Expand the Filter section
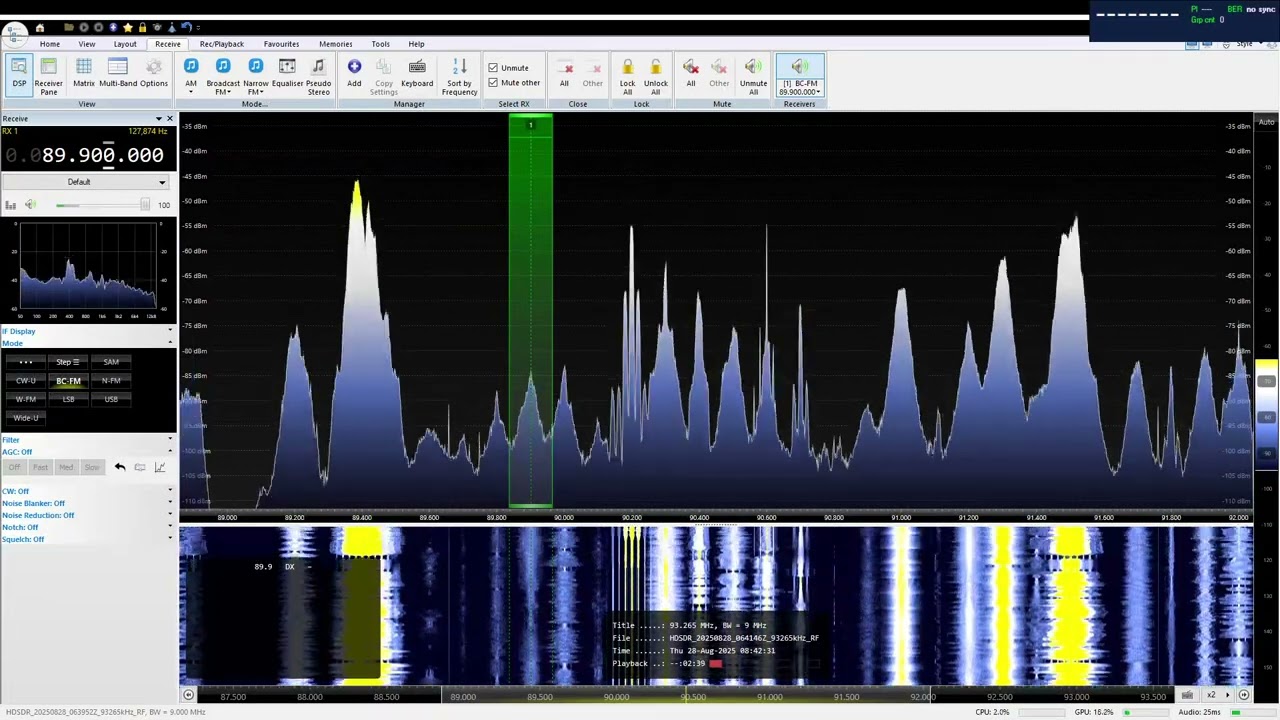This screenshot has width=1280, height=720. click(88, 440)
